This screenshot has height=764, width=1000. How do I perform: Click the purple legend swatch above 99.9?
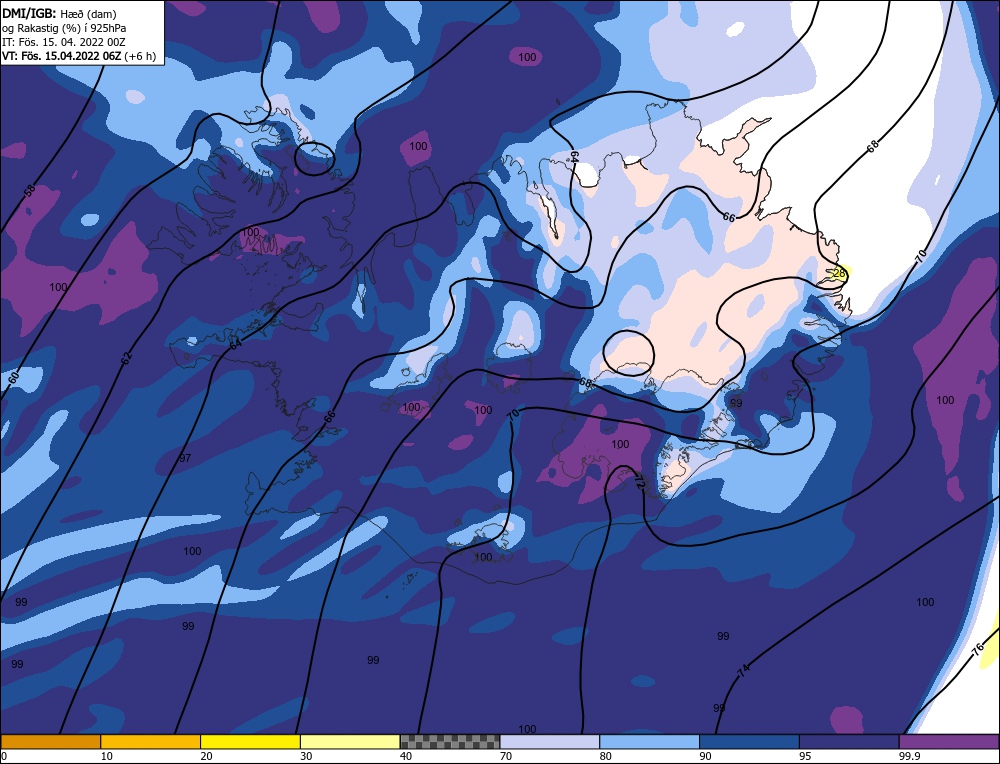pyautogui.click(x=949, y=742)
